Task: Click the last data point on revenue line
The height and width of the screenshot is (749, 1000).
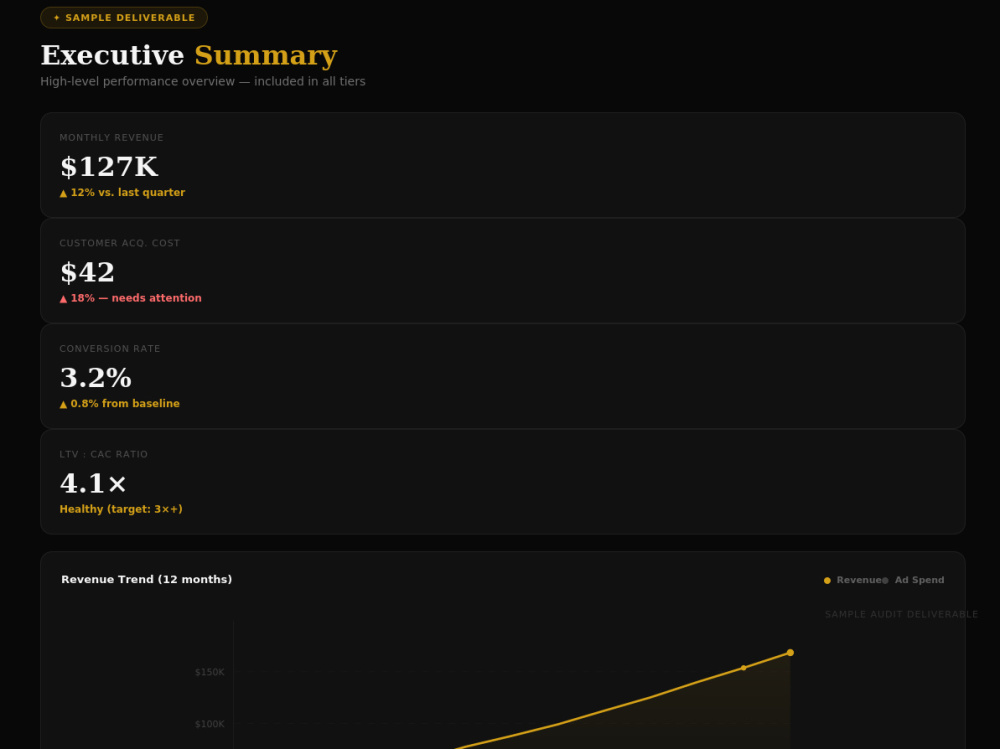Action: click(790, 653)
